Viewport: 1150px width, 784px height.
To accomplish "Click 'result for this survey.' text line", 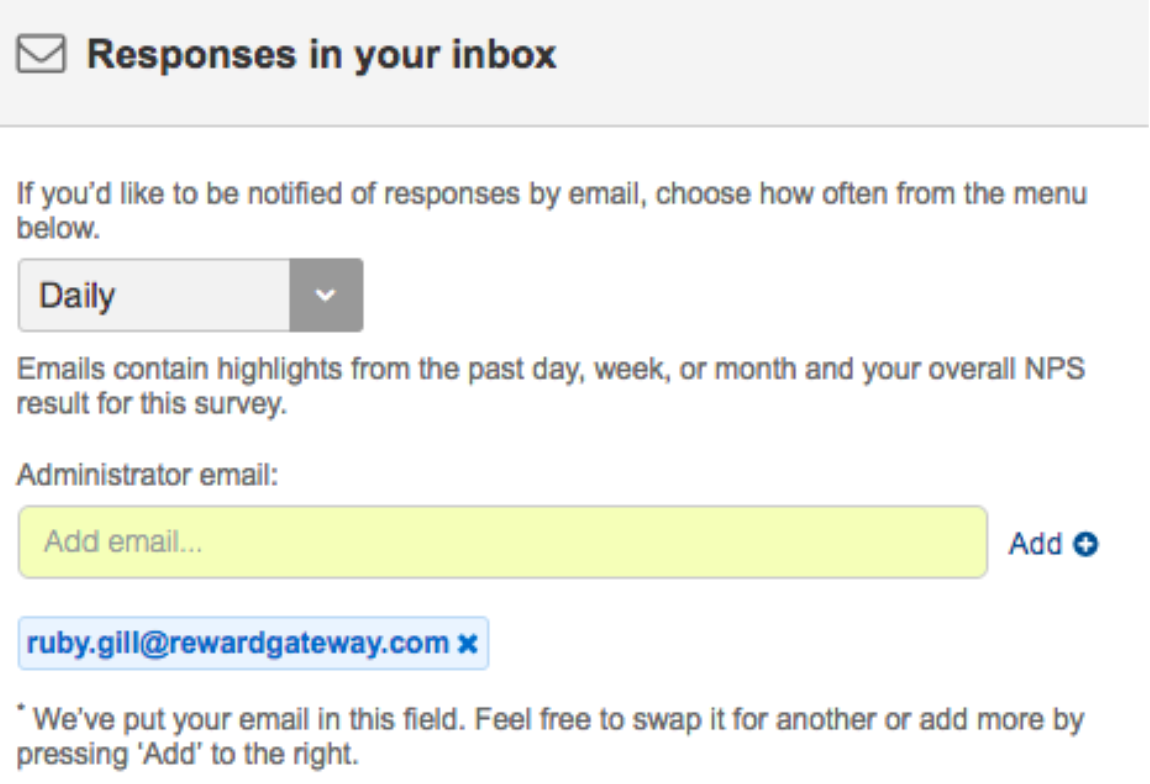I will [x=152, y=403].
